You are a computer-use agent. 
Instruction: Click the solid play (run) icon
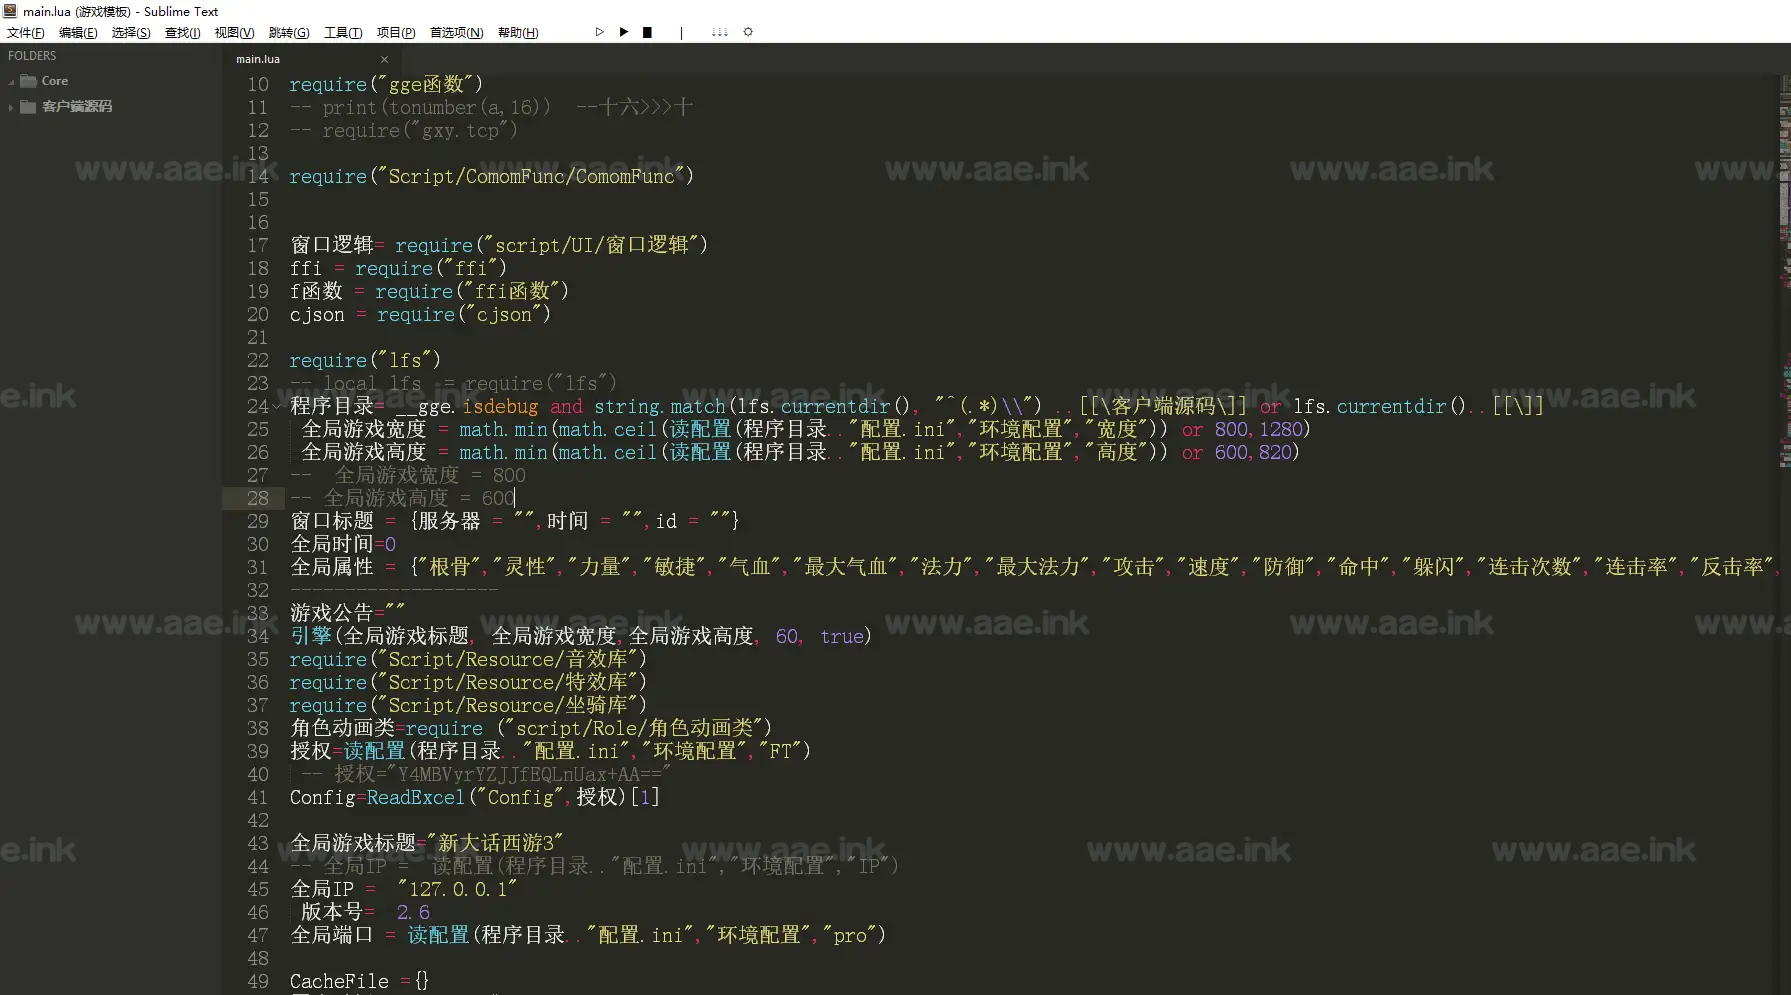pos(624,32)
